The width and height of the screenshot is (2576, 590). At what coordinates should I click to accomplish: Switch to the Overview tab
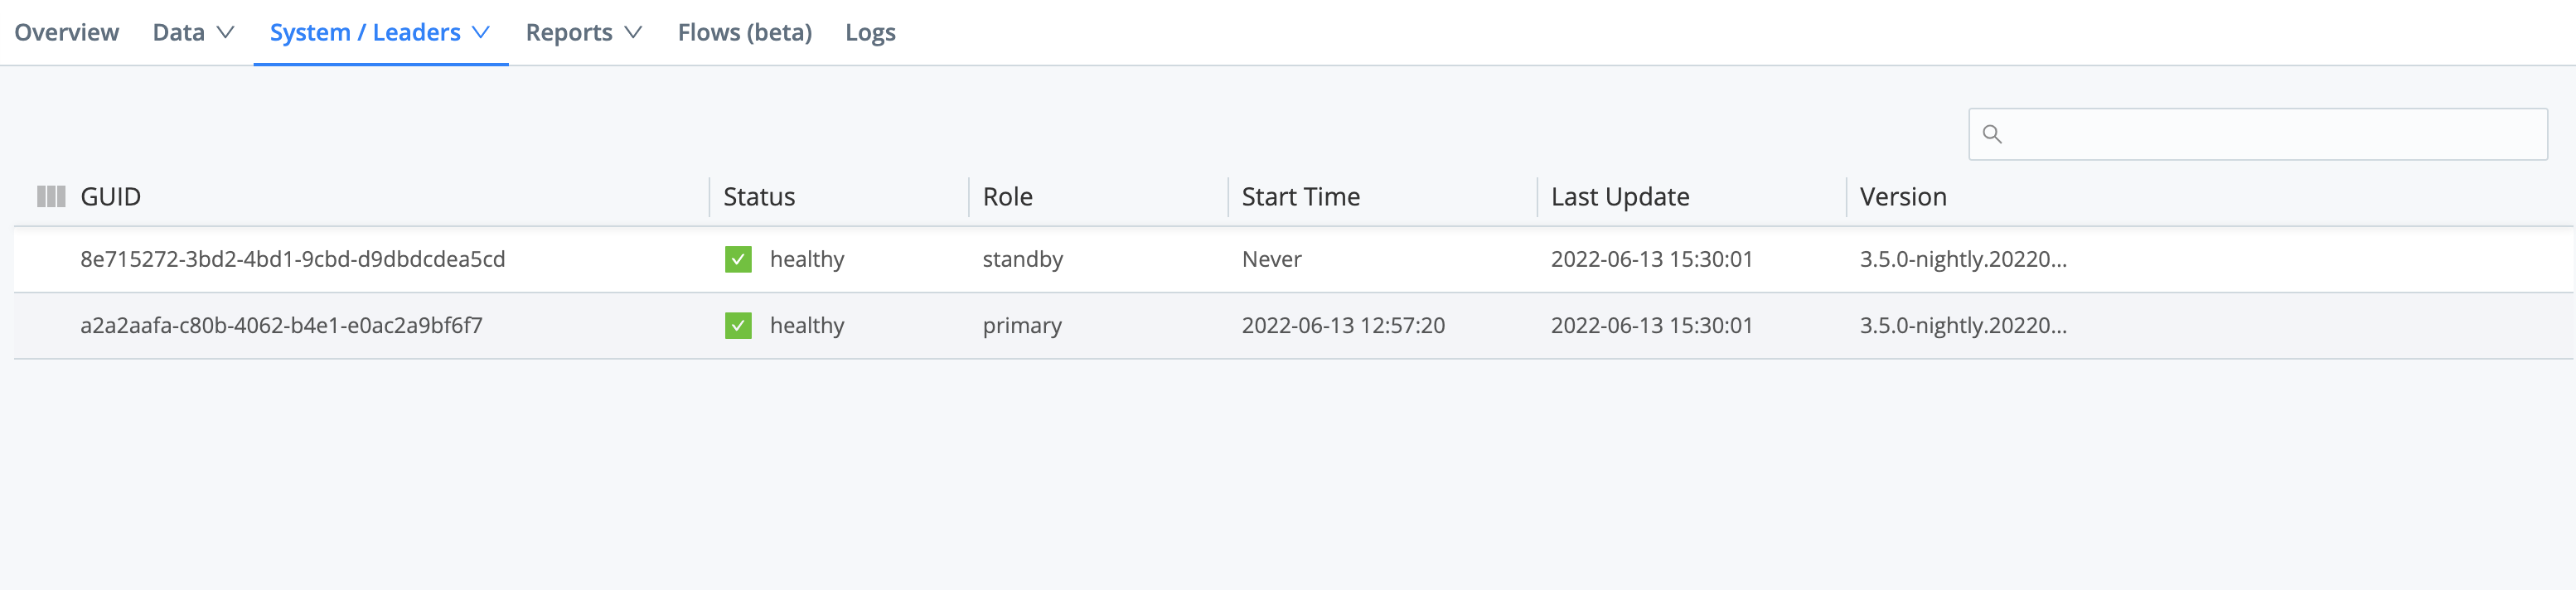pyautogui.click(x=66, y=31)
